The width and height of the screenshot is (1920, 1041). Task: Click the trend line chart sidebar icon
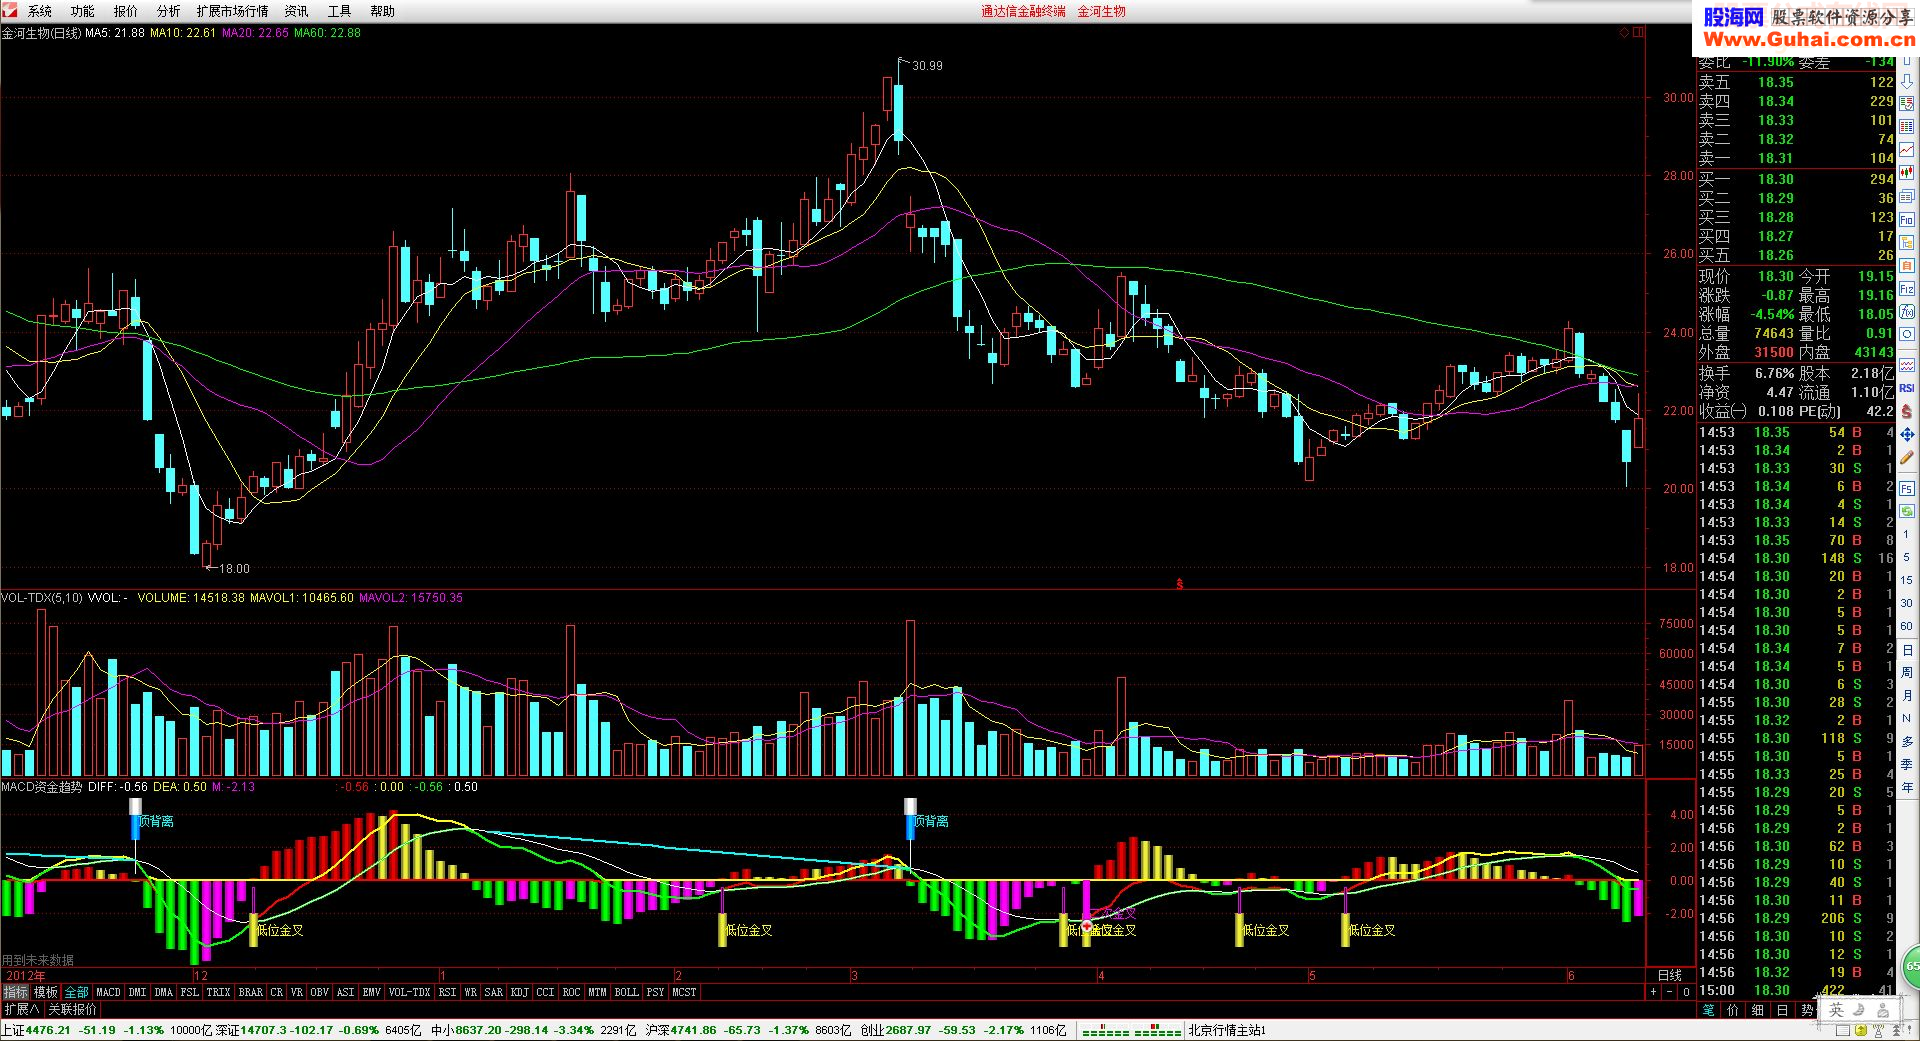click(1907, 149)
